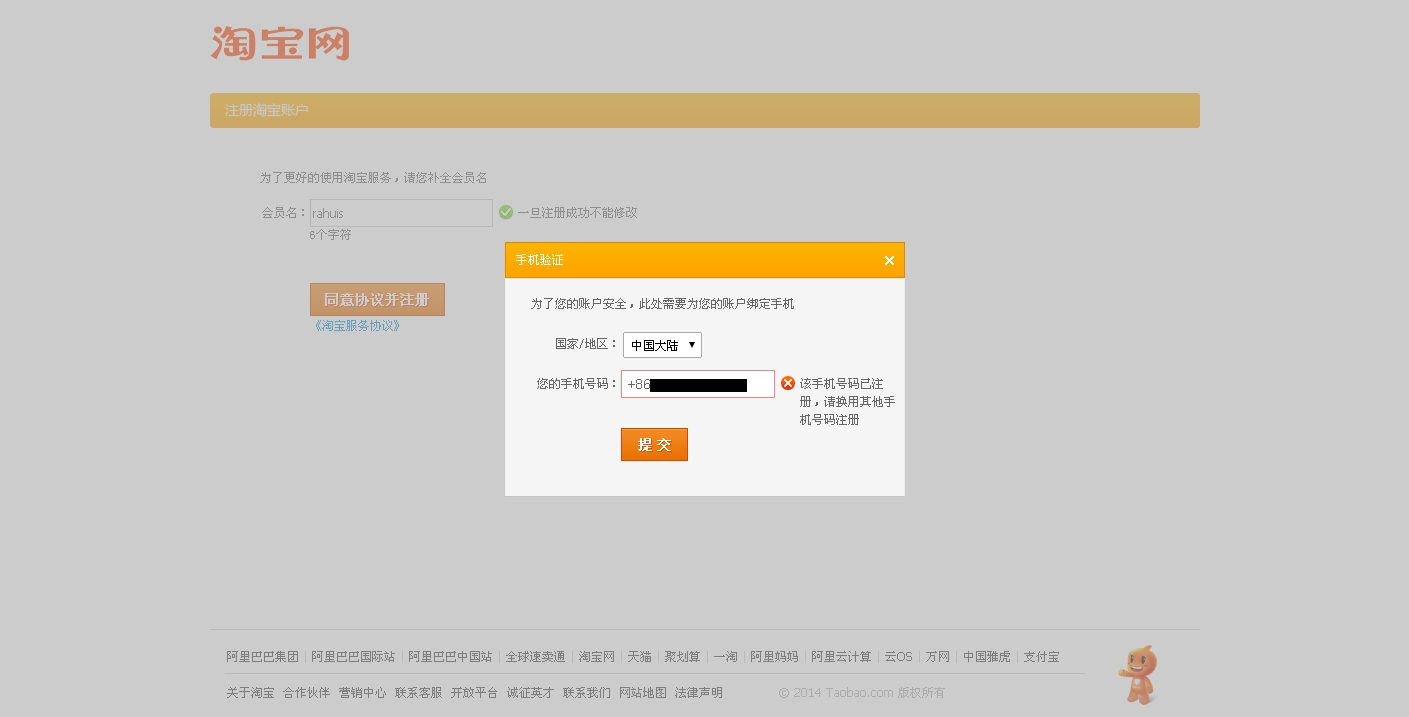Click the 提交 submit button
The width and height of the screenshot is (1409, 717).
click(x=654, y=444)
